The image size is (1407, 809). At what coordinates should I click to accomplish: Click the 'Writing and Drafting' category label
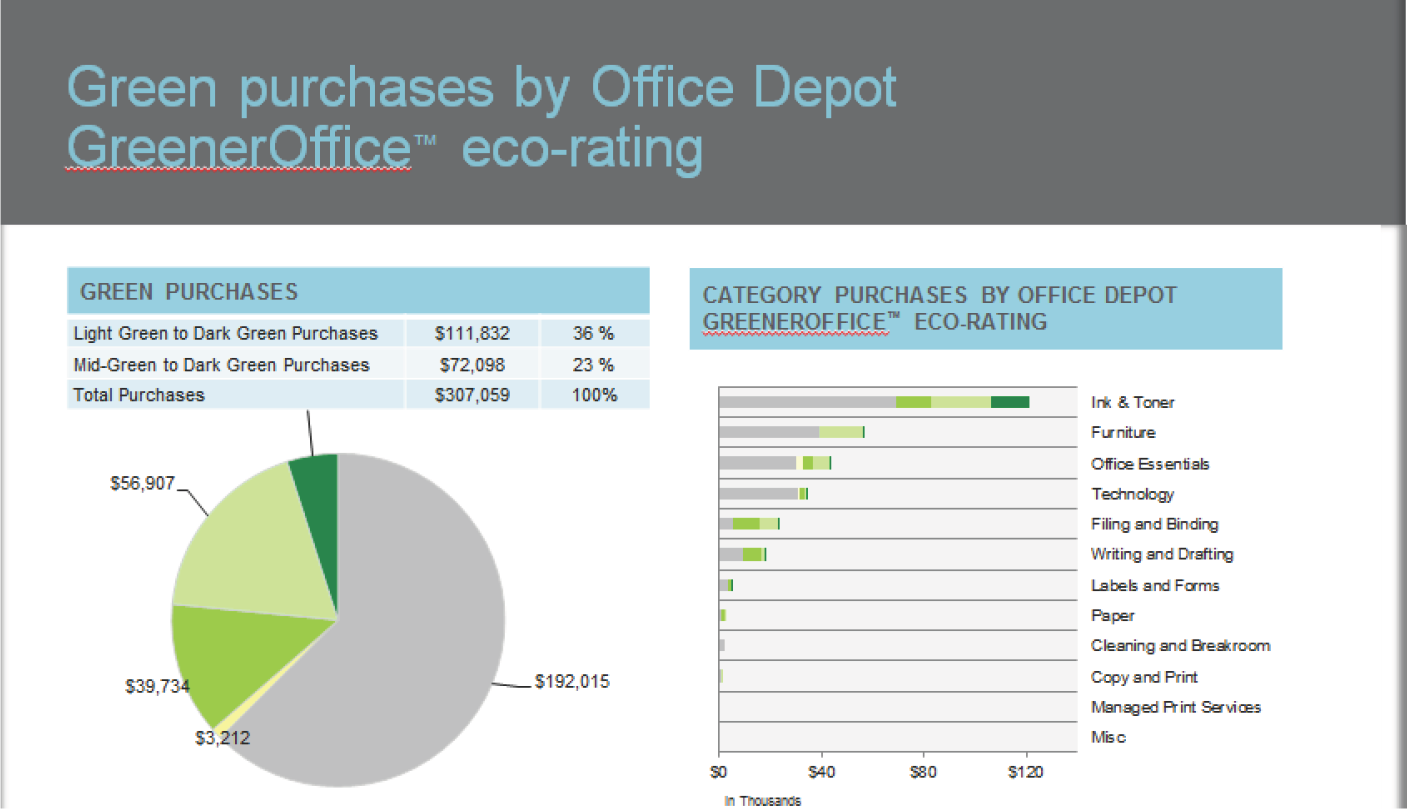point(1162,554)
